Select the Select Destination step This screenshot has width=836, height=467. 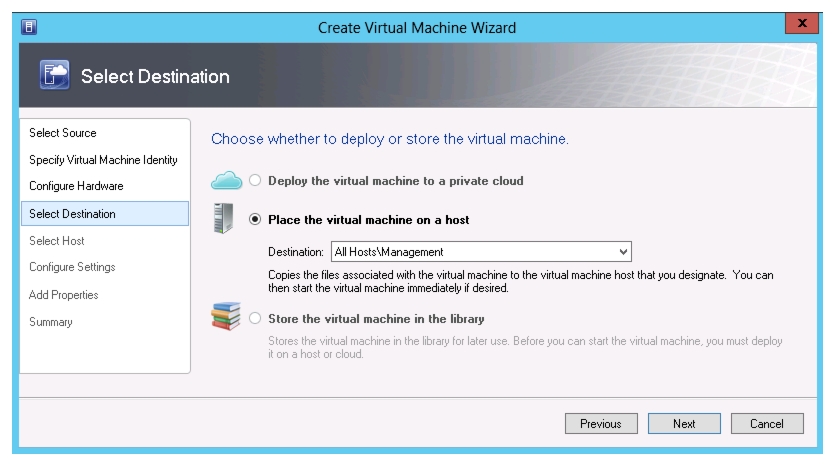coord(105,214)
